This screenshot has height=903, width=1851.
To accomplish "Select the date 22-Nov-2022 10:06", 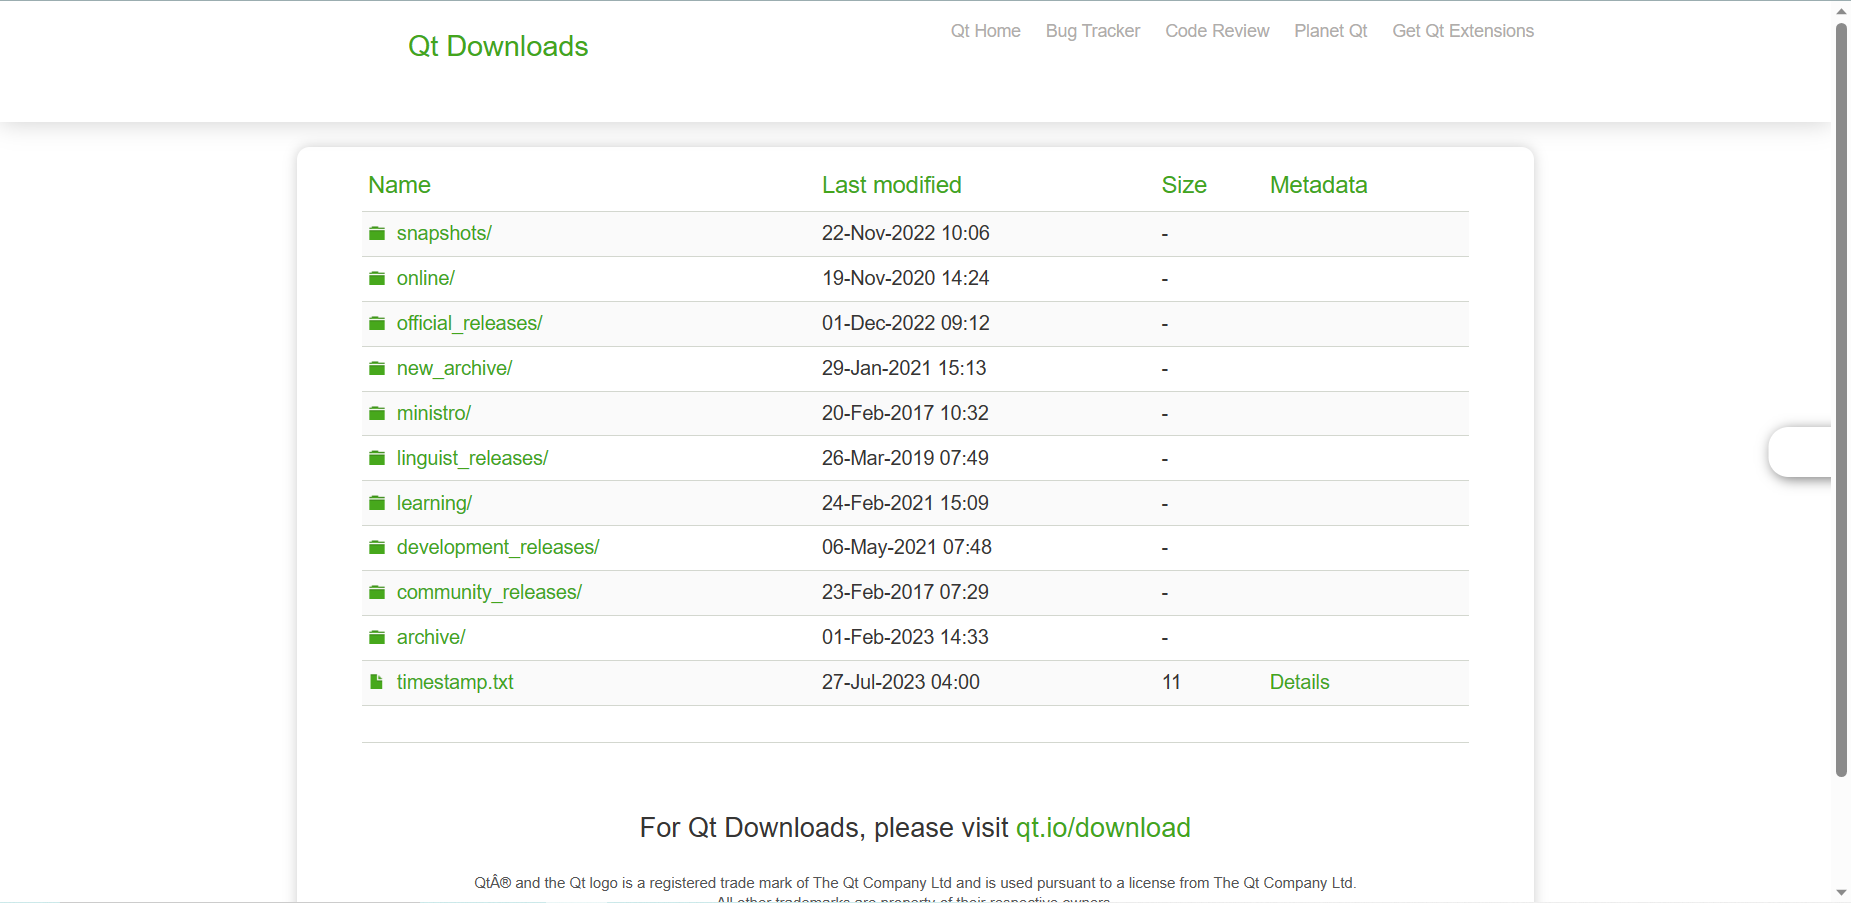I will 906,233.
